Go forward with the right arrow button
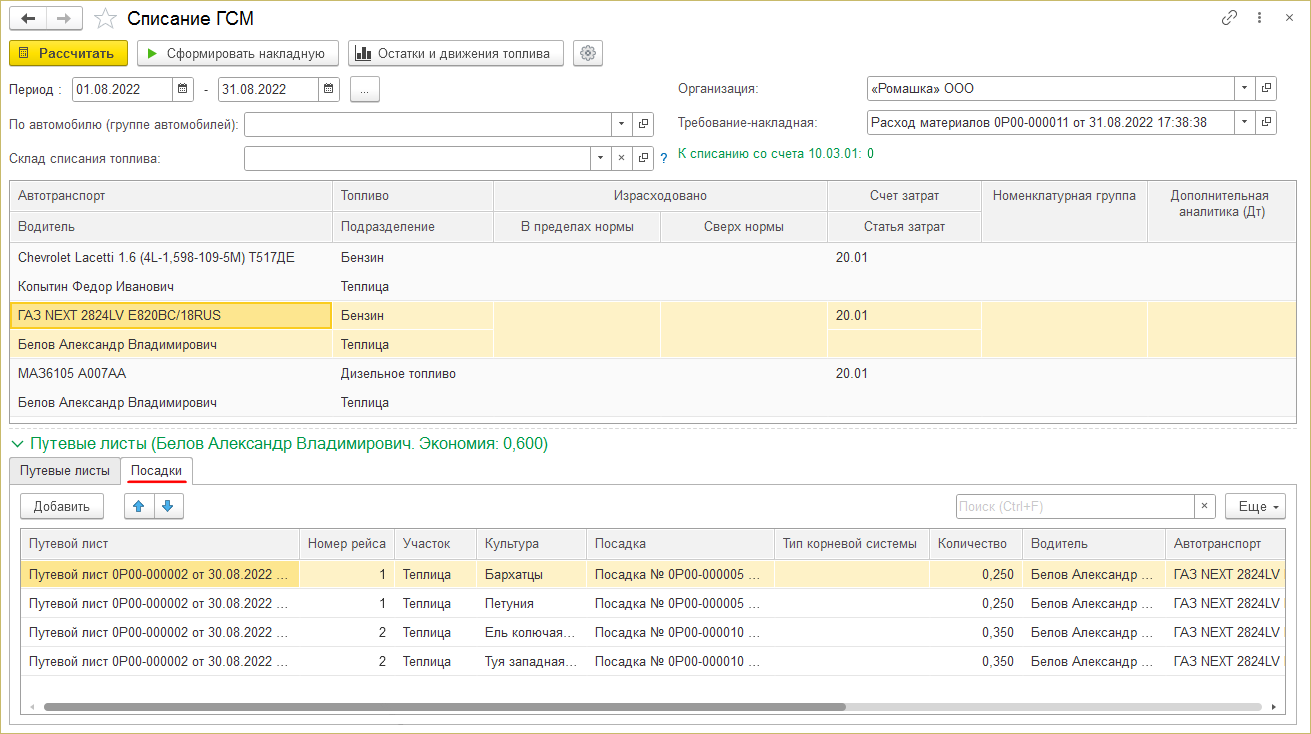 click(65, 19)
